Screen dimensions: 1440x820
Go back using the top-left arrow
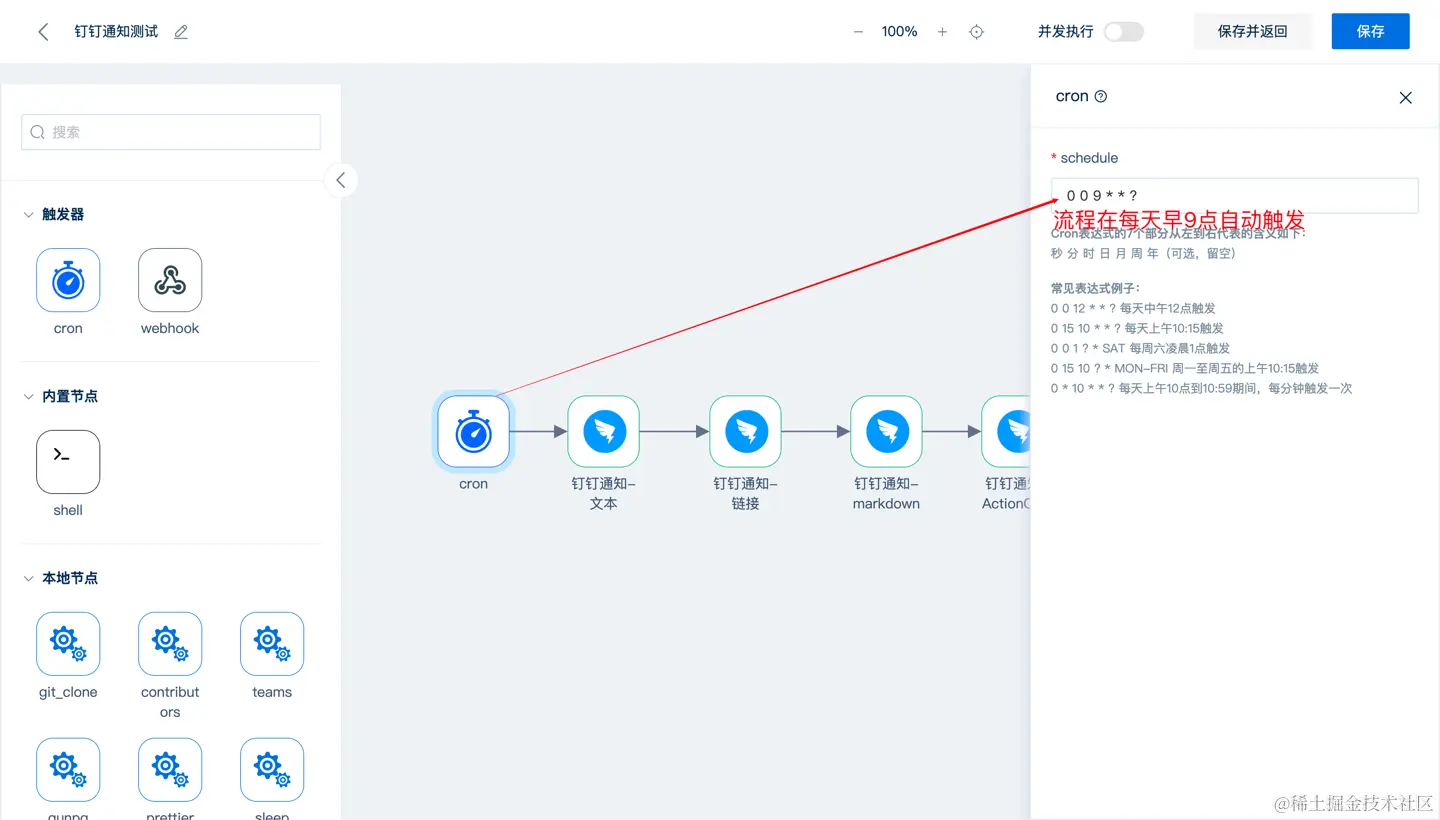tap(43, 32)
